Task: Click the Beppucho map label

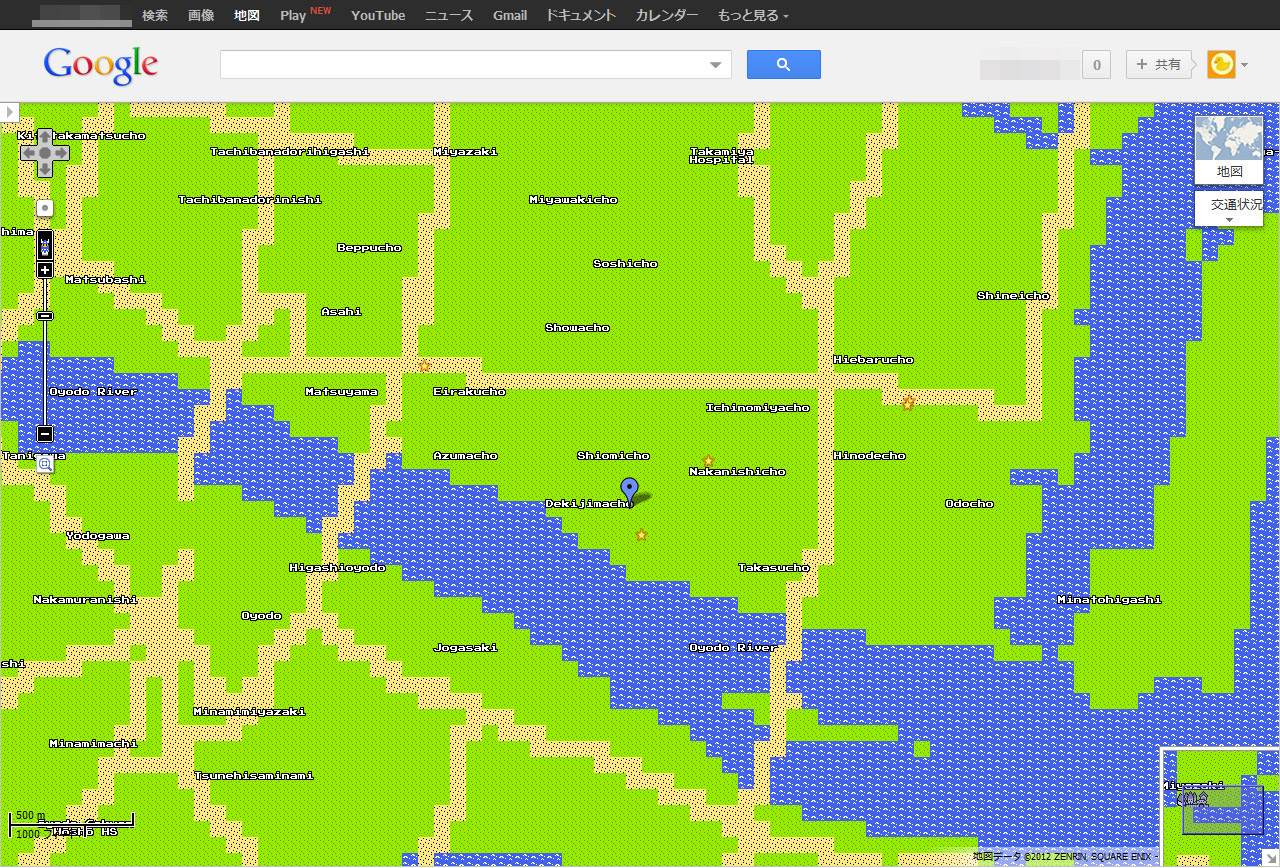Action: (370, 248)
